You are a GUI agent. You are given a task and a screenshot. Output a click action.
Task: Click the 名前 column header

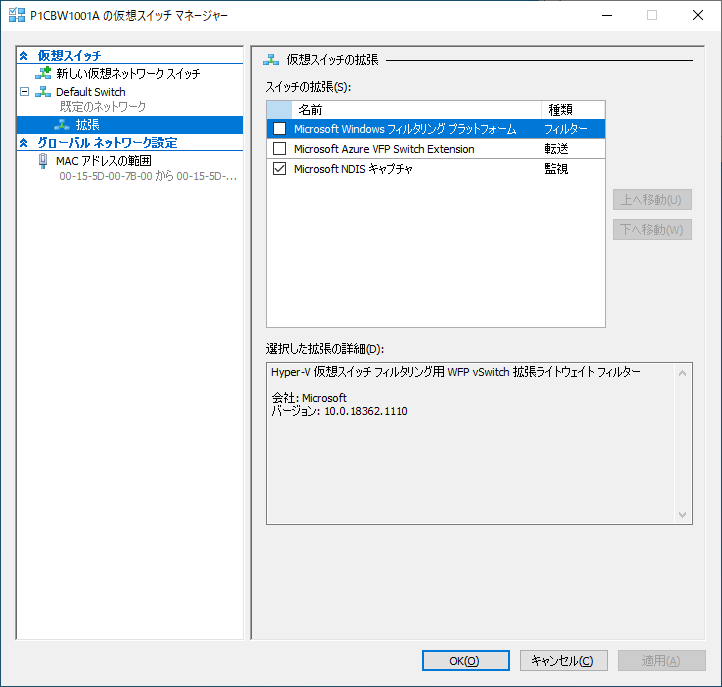pyautogui.click(x=416, y=110)
